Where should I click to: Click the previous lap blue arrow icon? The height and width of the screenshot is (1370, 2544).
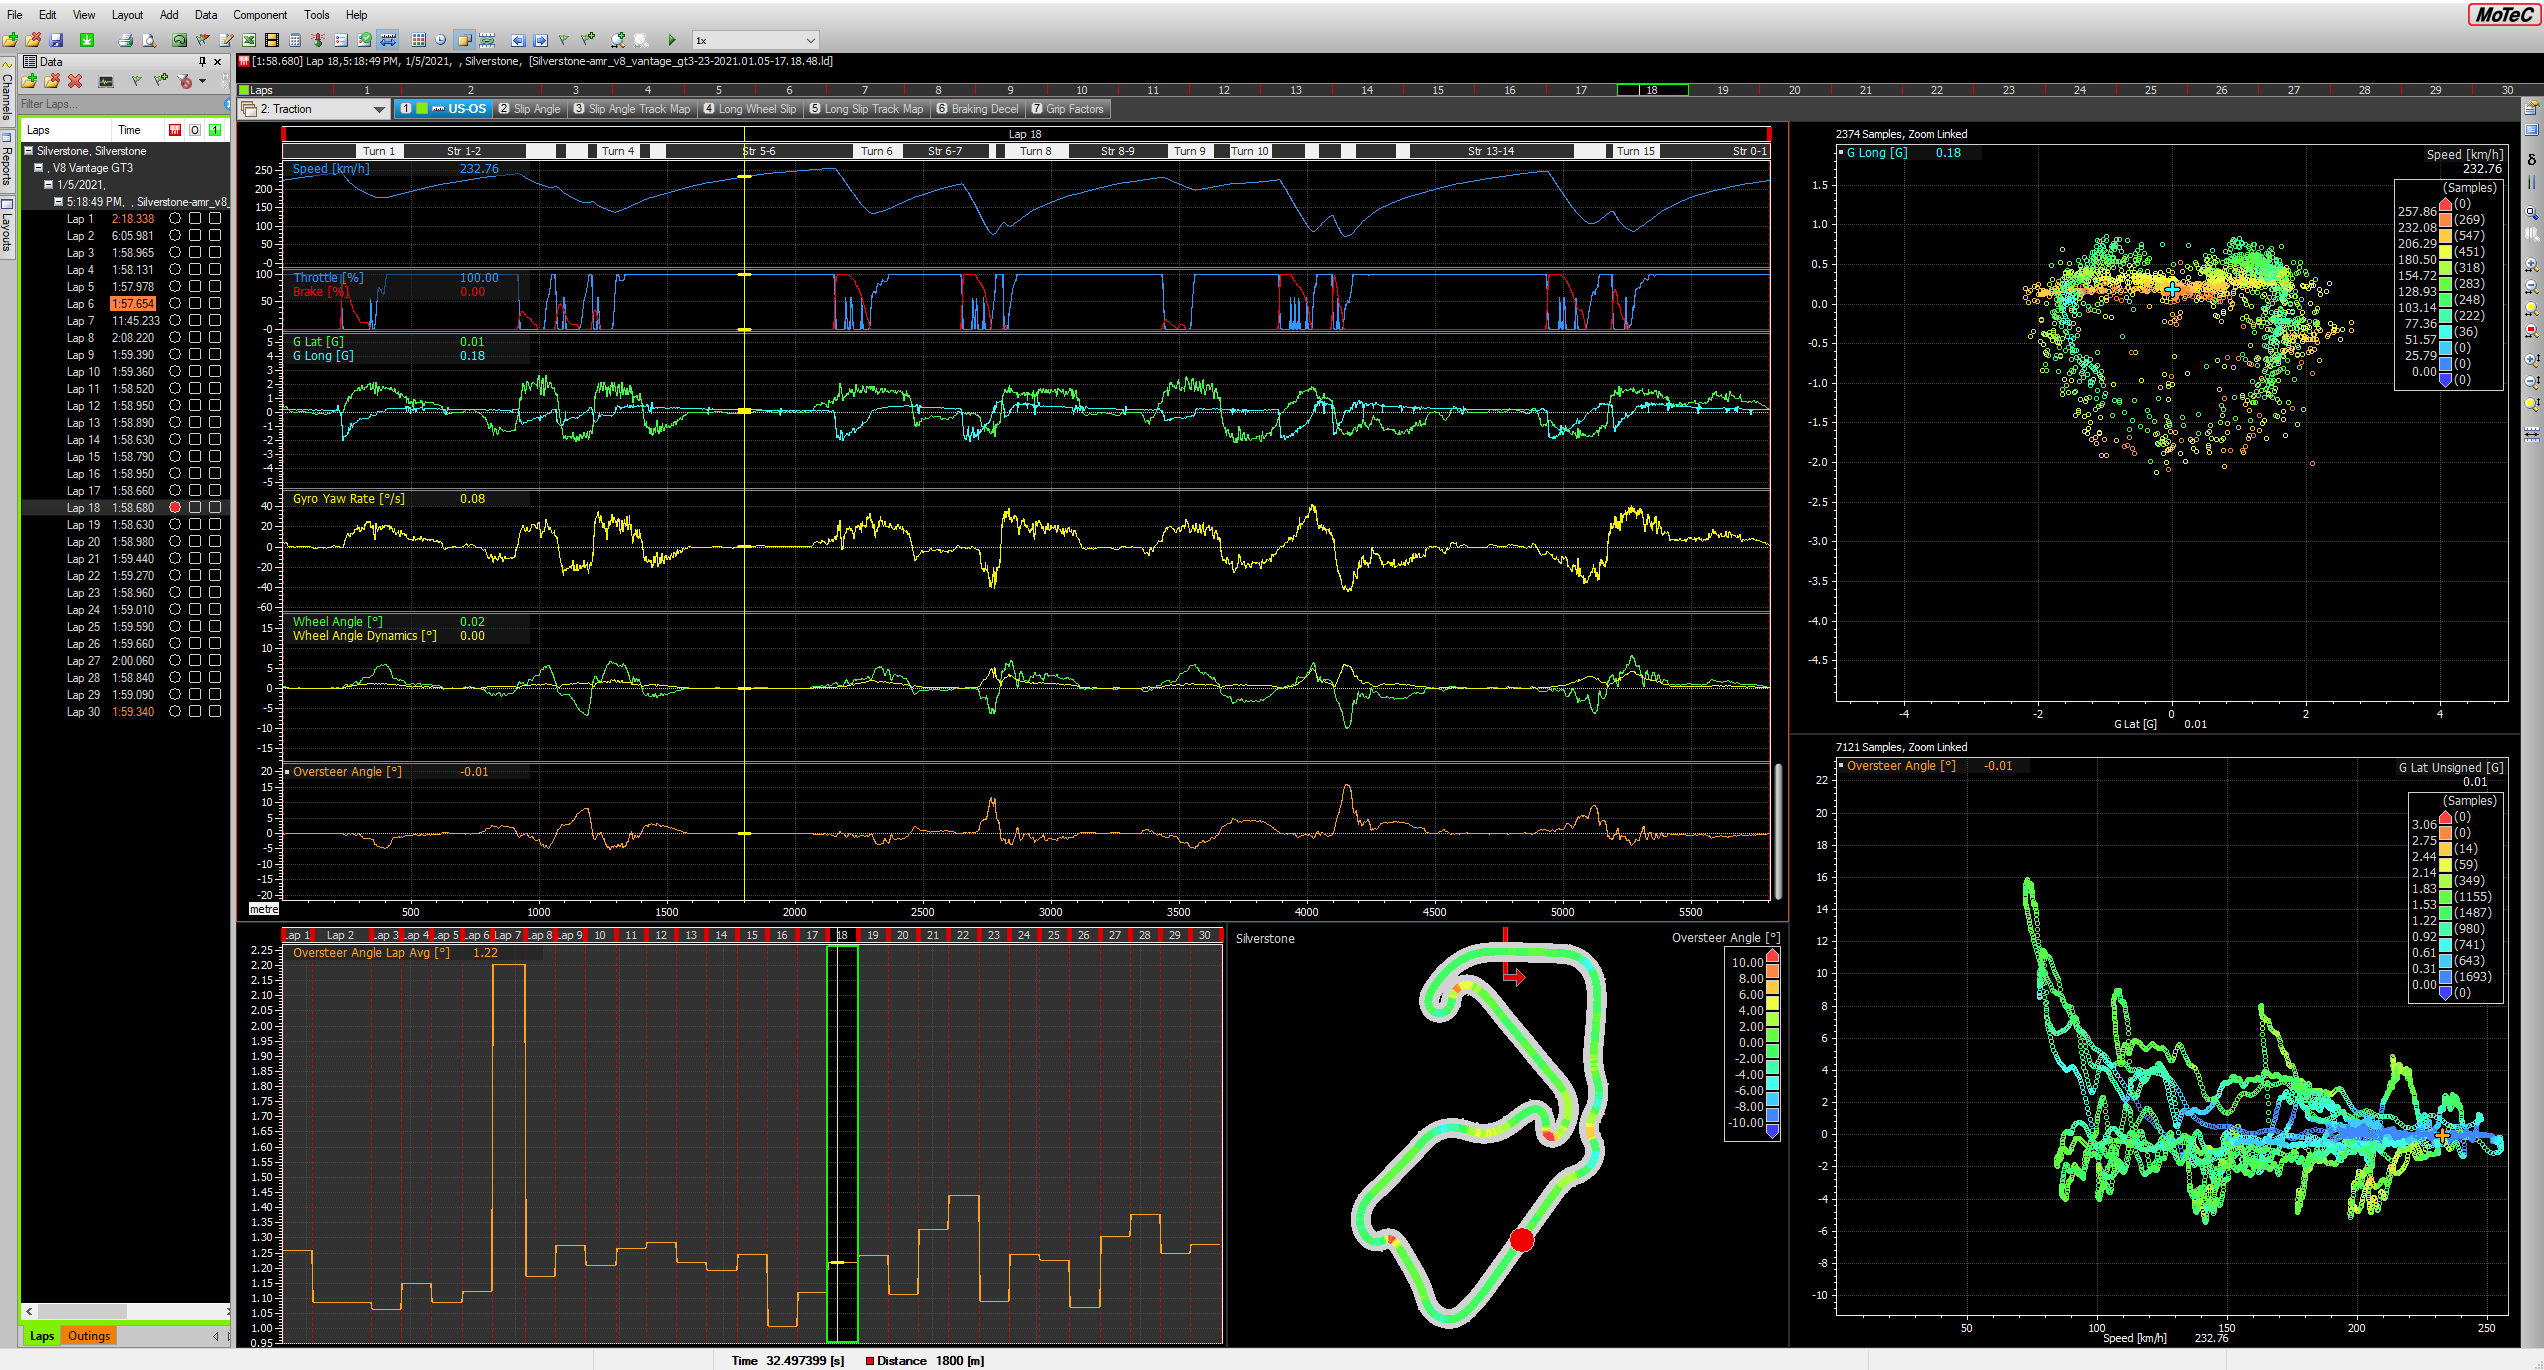coord(517,40)
